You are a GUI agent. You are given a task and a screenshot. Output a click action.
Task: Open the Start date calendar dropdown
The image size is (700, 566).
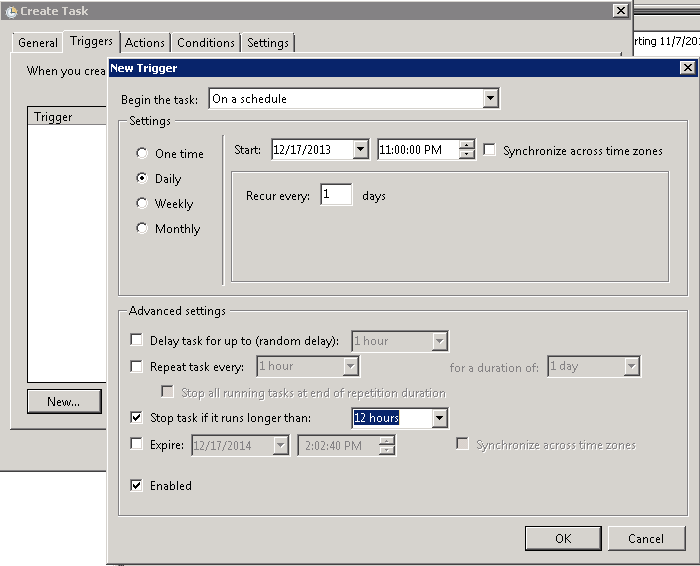coord(360,150)
